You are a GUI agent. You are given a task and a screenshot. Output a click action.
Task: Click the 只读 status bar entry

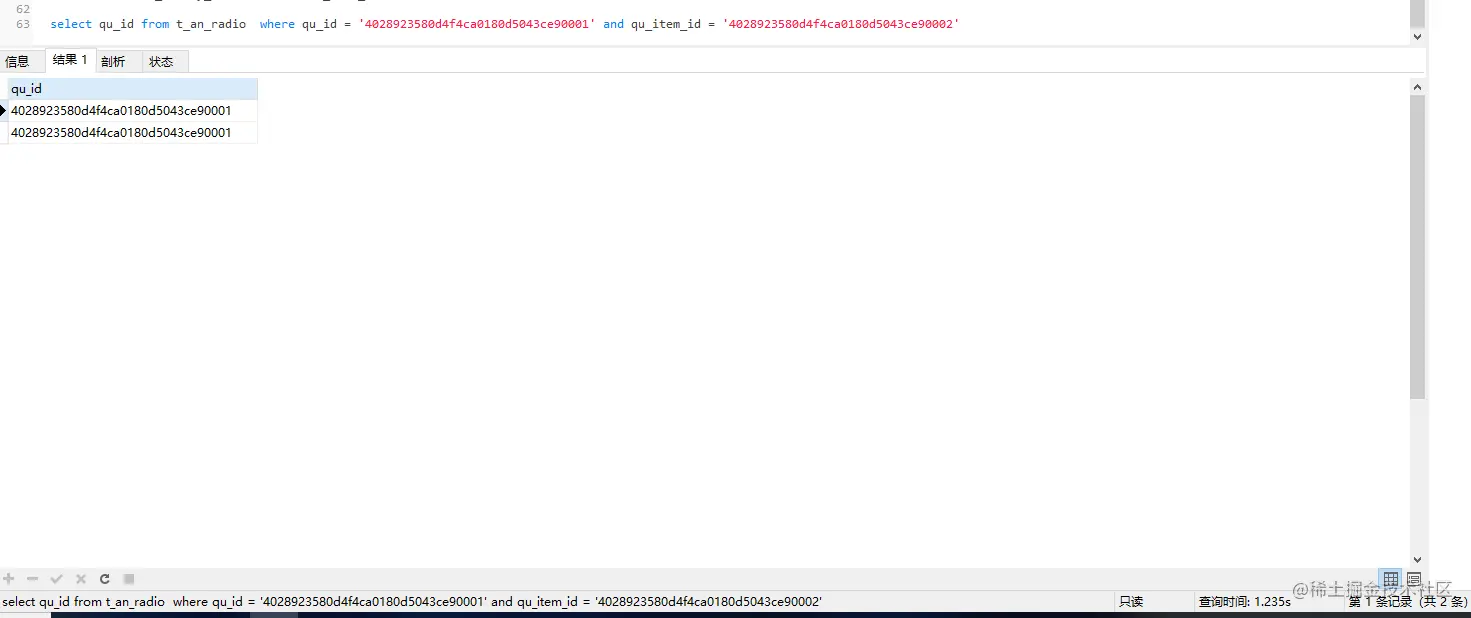tap(1131, 602)
